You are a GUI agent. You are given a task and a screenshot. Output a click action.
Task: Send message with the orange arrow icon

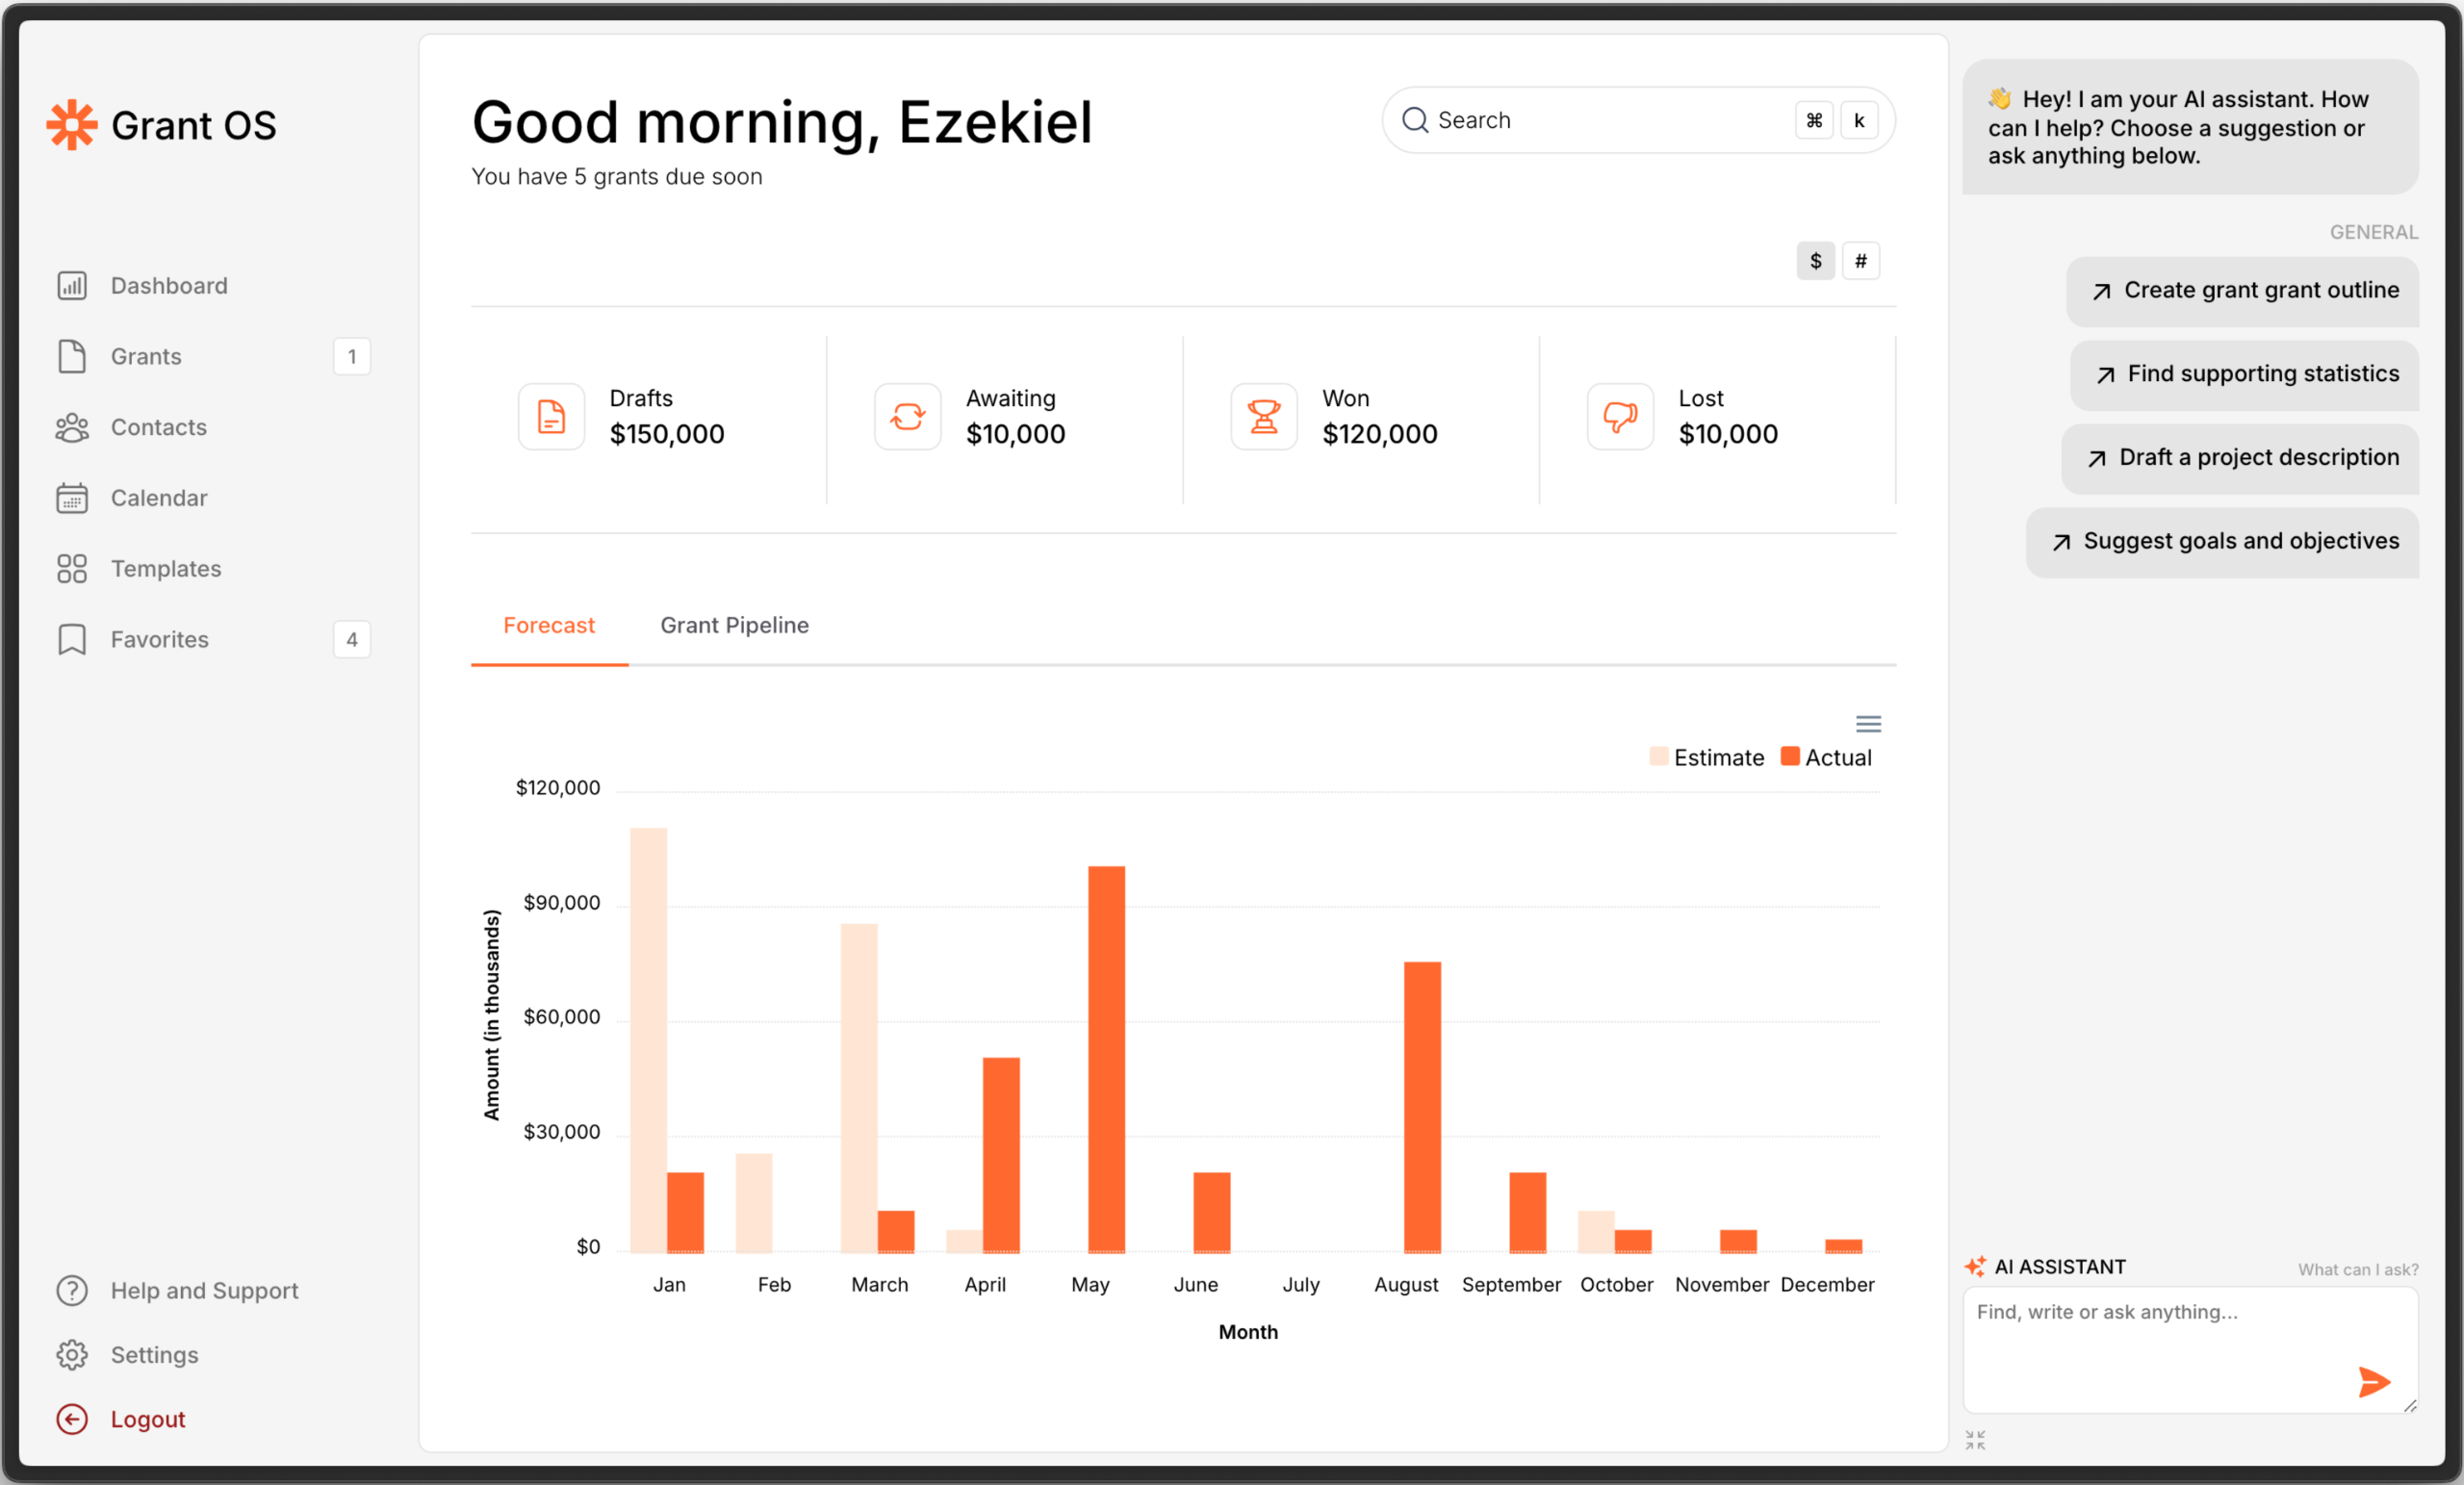(2373, 1382)
